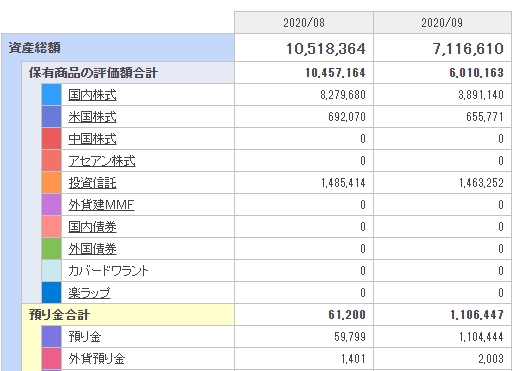Viewport: 516px width, 371px height.
Task: Open the 外貨建MMF link
Action: pos(101,205)
